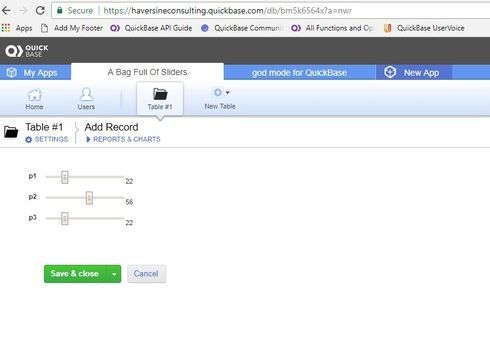The width and height of the screenshot is (490, 363).
Task: Click the browser reload icon
Action: tap(40, 11)
